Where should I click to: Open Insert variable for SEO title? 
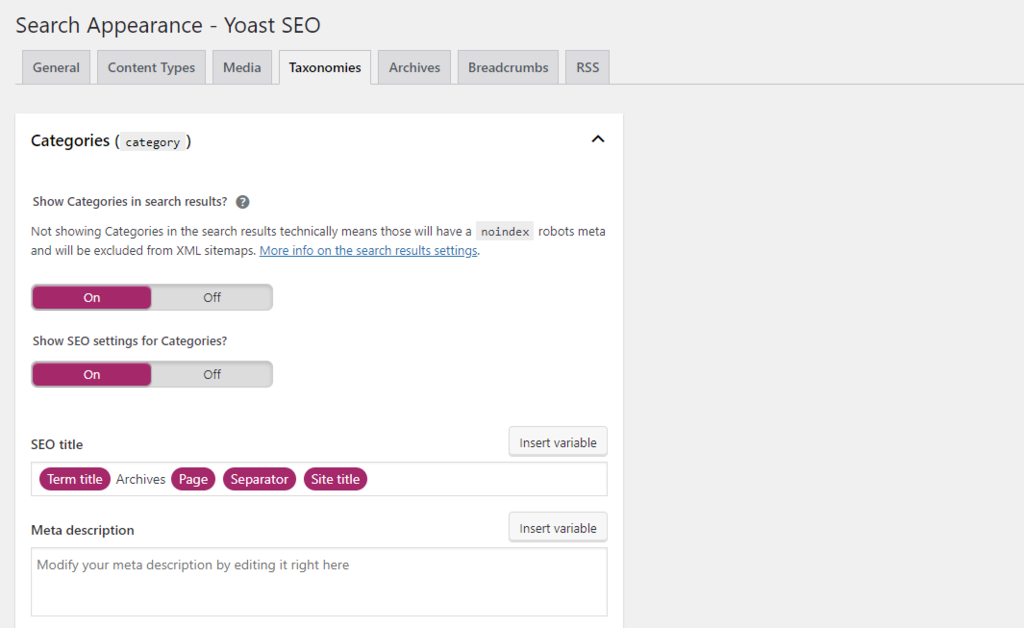[x=557, y=441]
